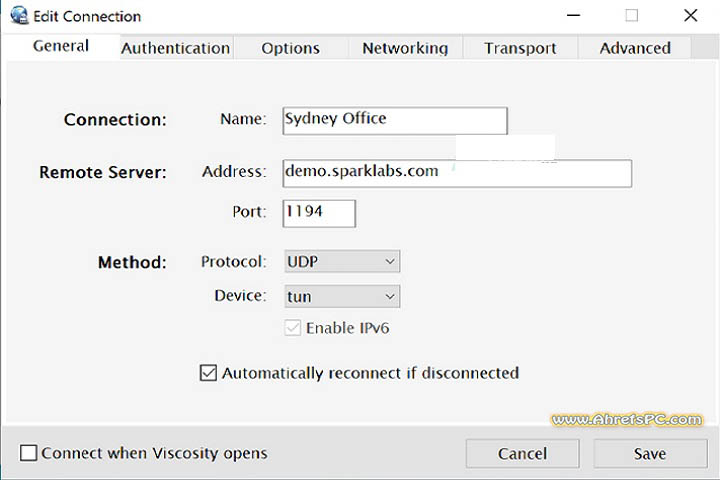Click the Viscosity globe icon in title bar

tap(18, 16)
